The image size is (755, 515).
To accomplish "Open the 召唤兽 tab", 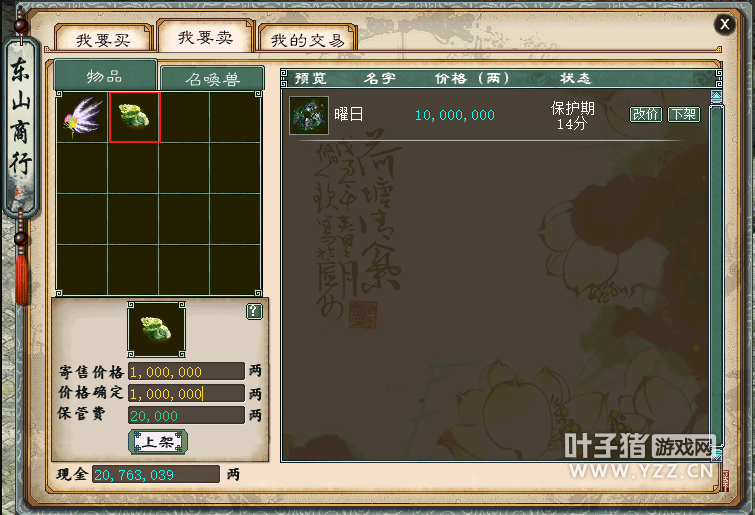I will pyautogui.click(x=212, y=78).
